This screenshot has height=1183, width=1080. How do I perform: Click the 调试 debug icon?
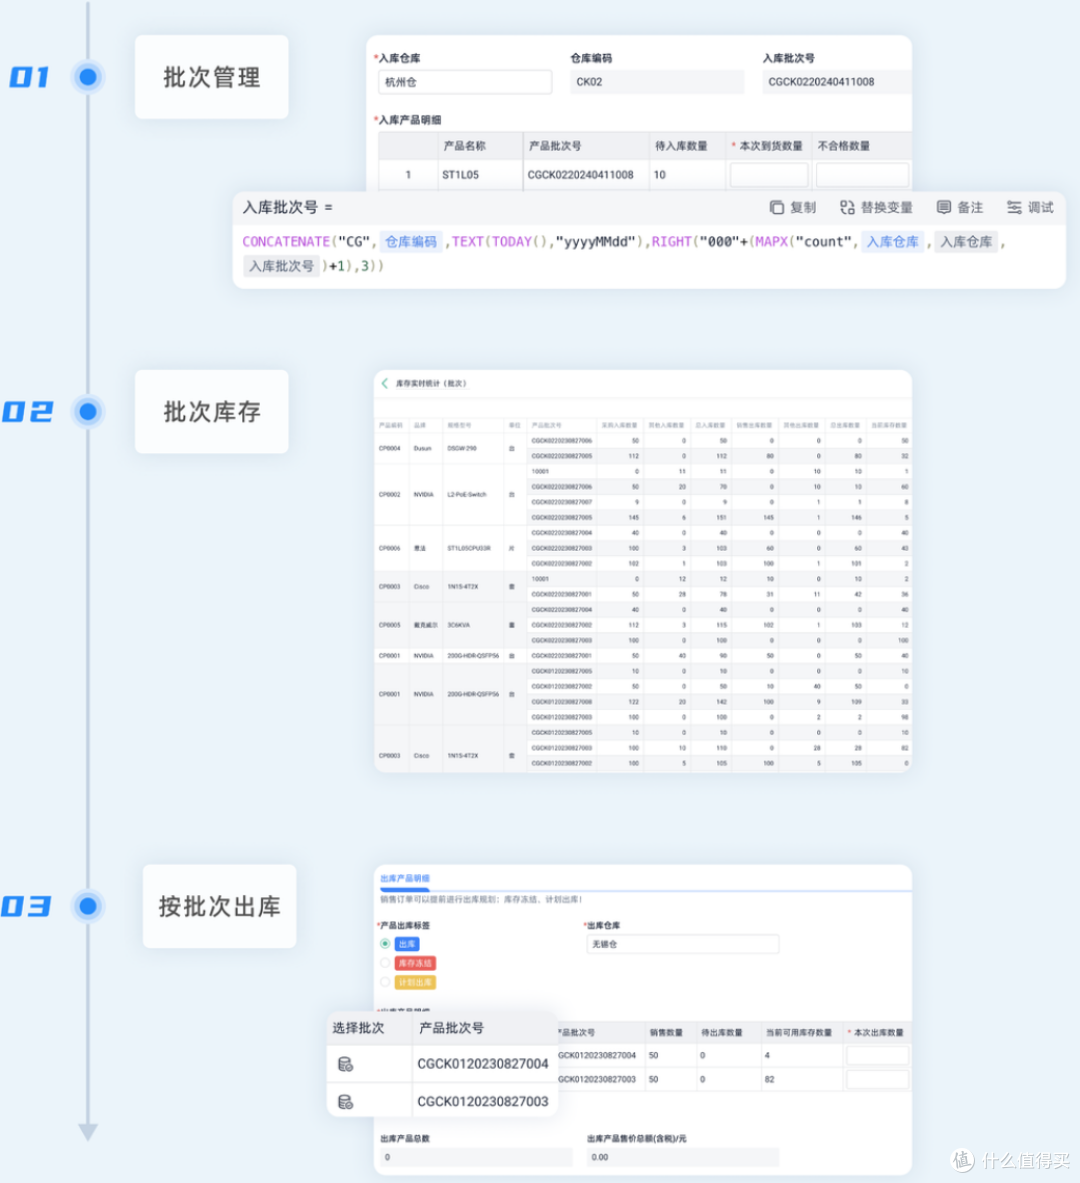[x=1014, y=207]
